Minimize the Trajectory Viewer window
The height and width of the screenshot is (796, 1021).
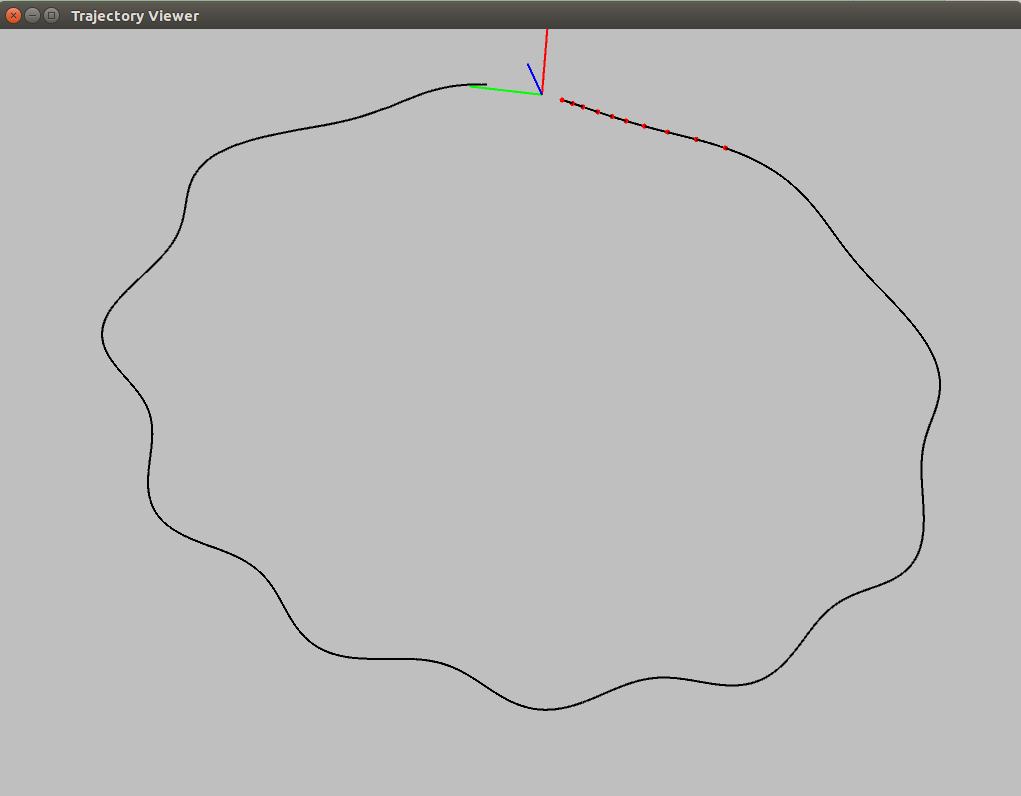tap(32, 15)
